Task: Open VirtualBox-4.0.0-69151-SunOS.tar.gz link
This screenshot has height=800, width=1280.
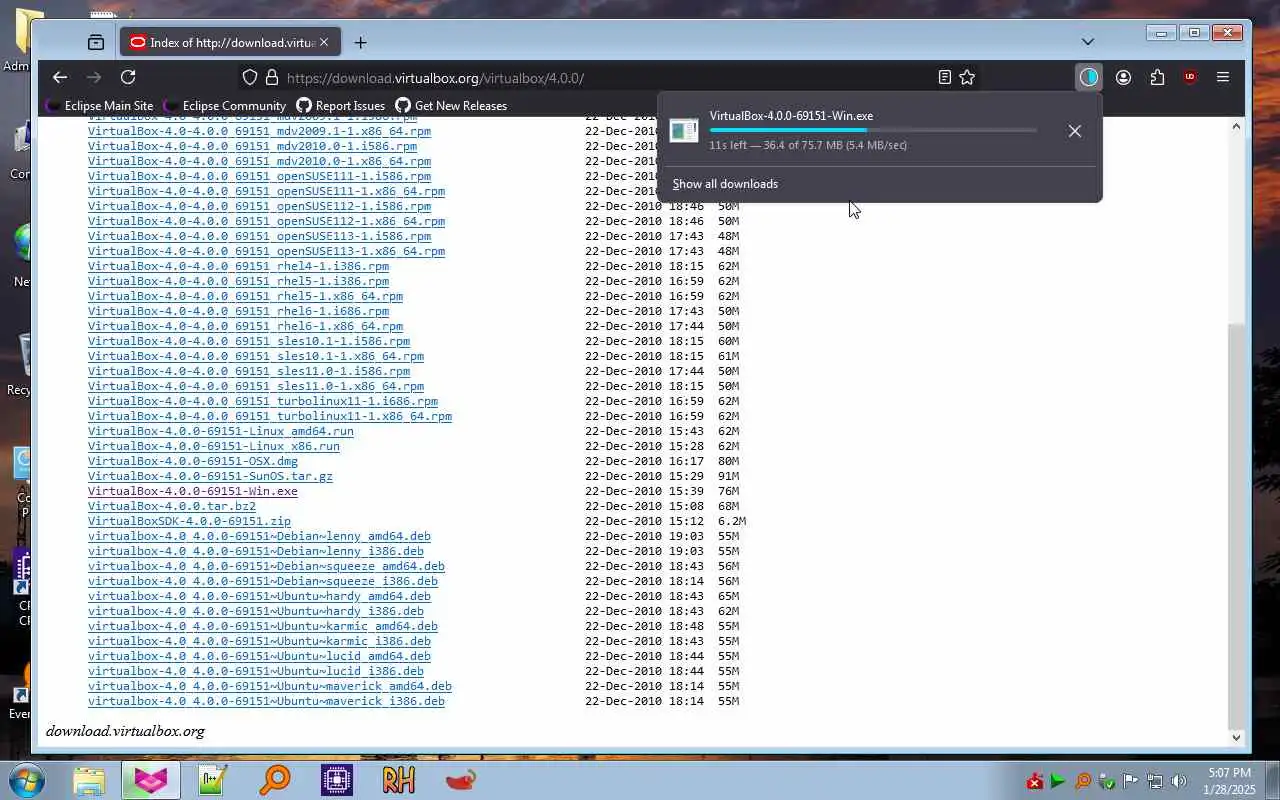Action: 210,476
